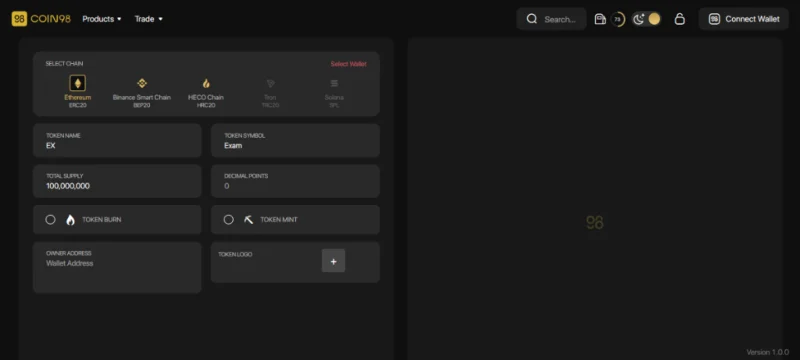Enable the Token Mint radio button
The height and width of the screenshot is (360, 800).
pyautogui.click(x=229, y=220)
